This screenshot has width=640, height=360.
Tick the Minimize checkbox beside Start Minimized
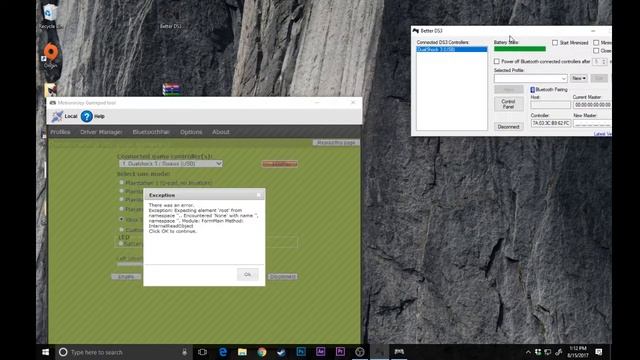click(x=596, y=42)
